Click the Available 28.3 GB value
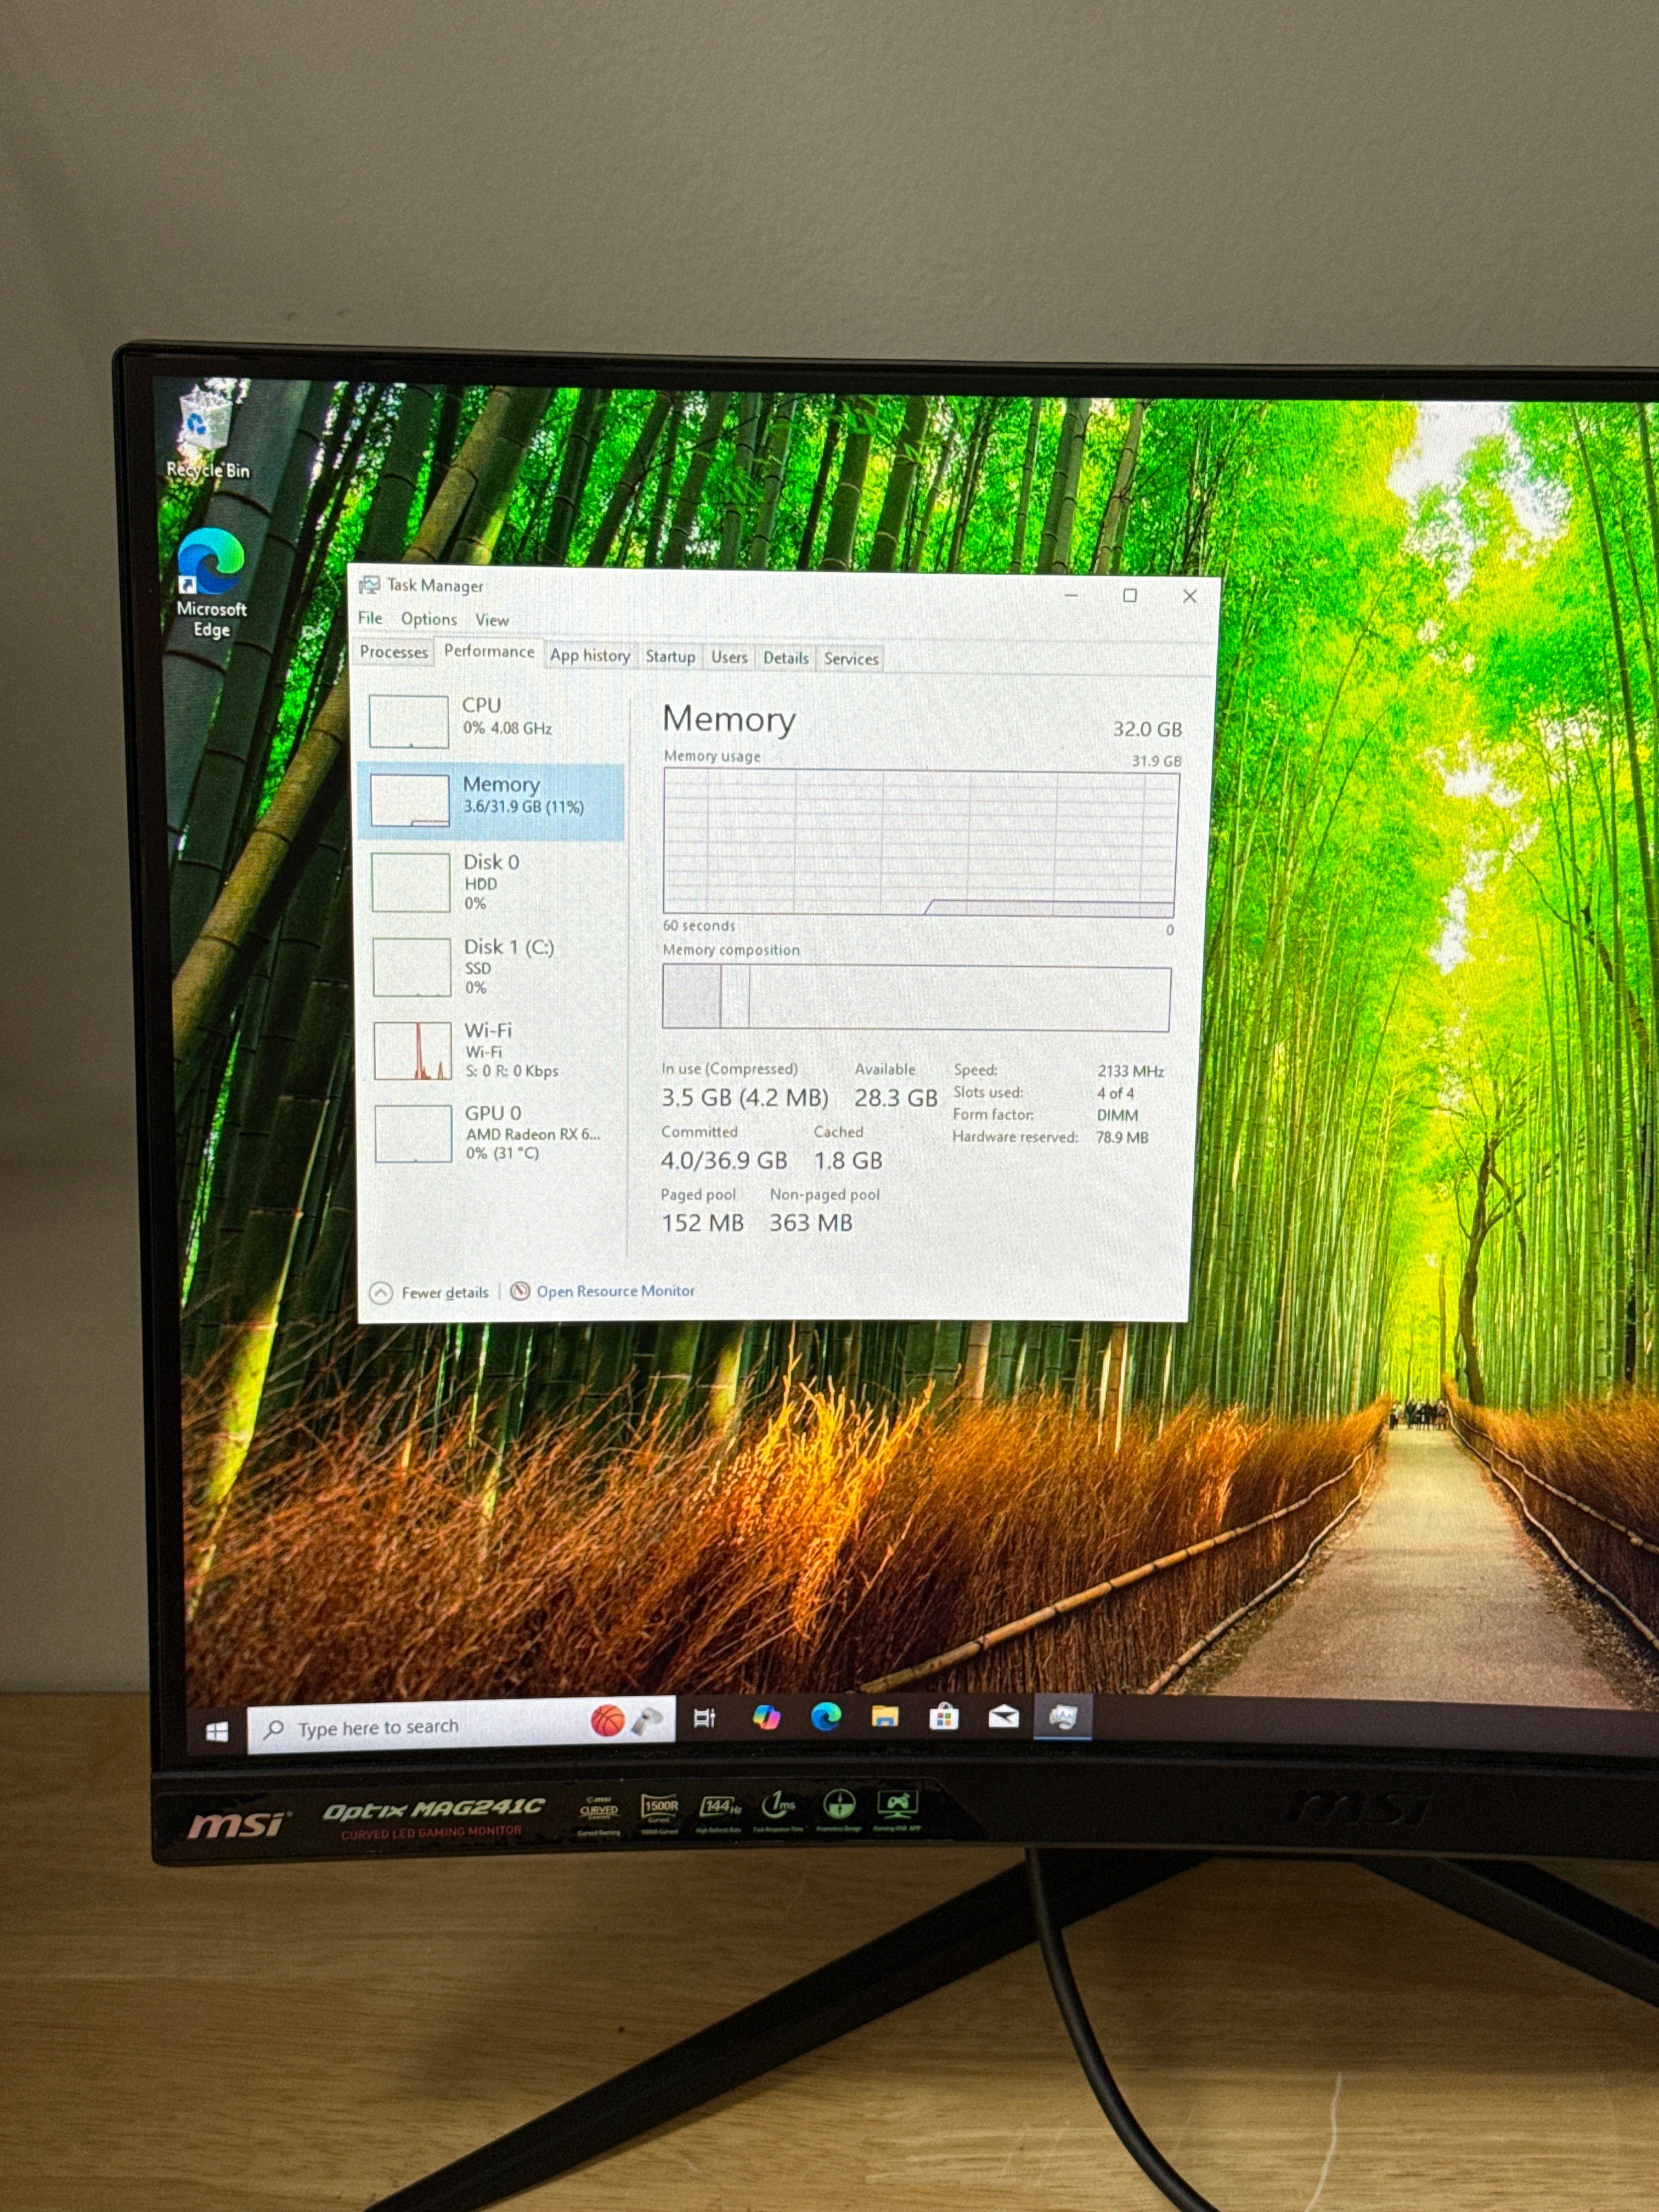Screen dimensions: 1659x2212 tap(895, 1098)
